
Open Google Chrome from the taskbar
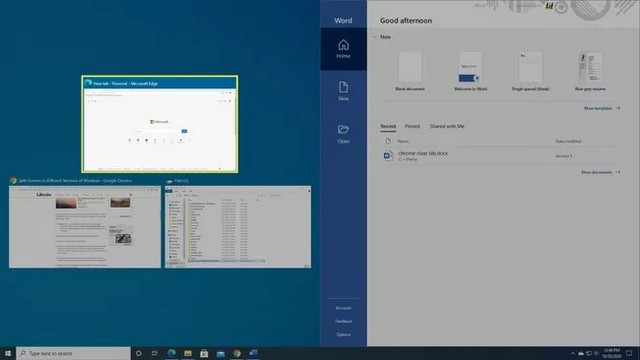click(237, 353)
